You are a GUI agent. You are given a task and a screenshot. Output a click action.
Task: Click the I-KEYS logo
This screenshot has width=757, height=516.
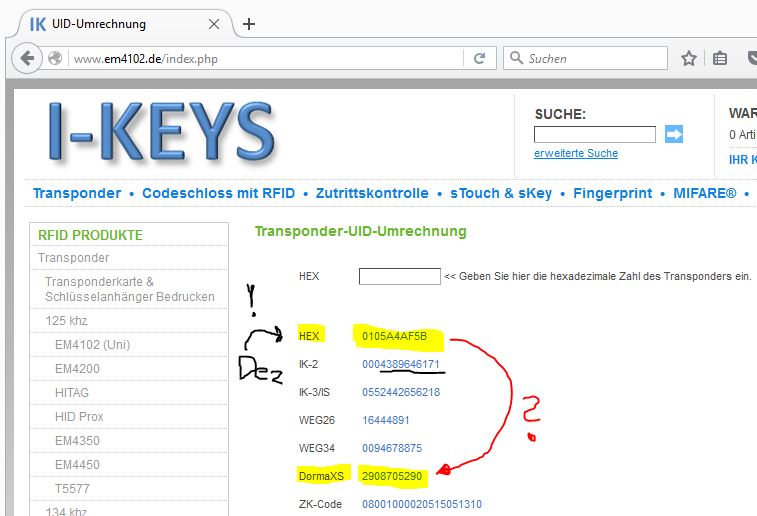[x=162, y=131]
